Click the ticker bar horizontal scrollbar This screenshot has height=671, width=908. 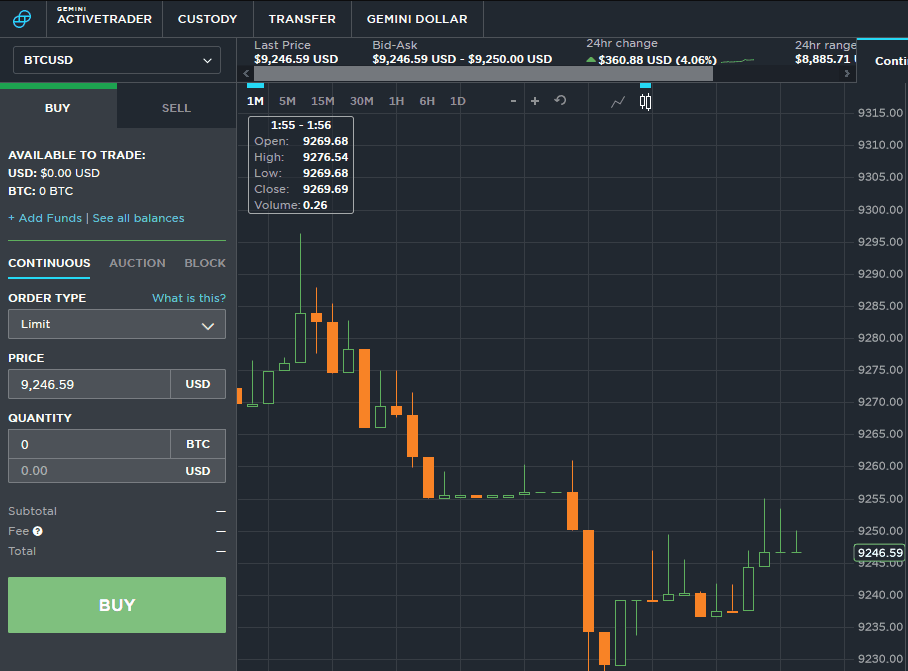483,74
